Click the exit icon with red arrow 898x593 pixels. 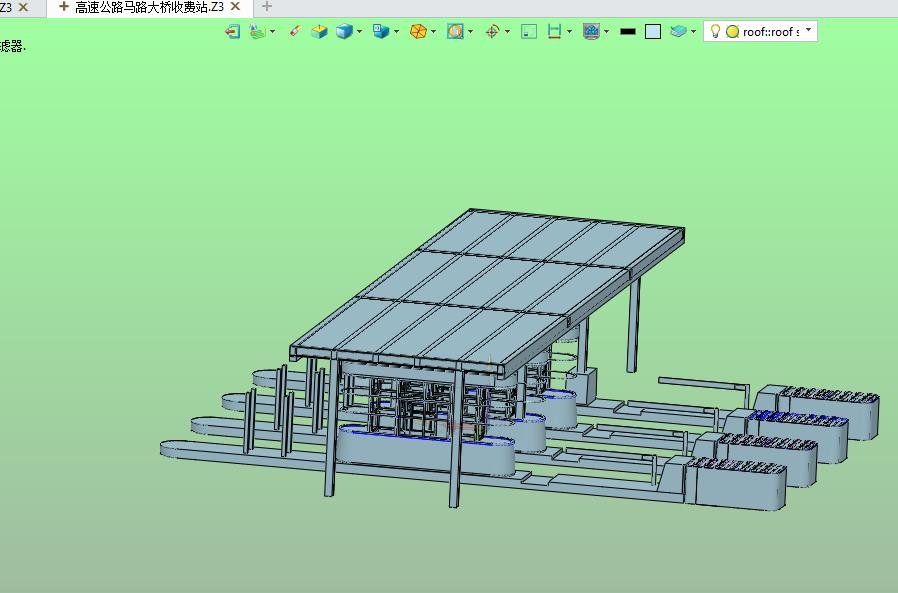pyautogui.click(x=232, y=31)
